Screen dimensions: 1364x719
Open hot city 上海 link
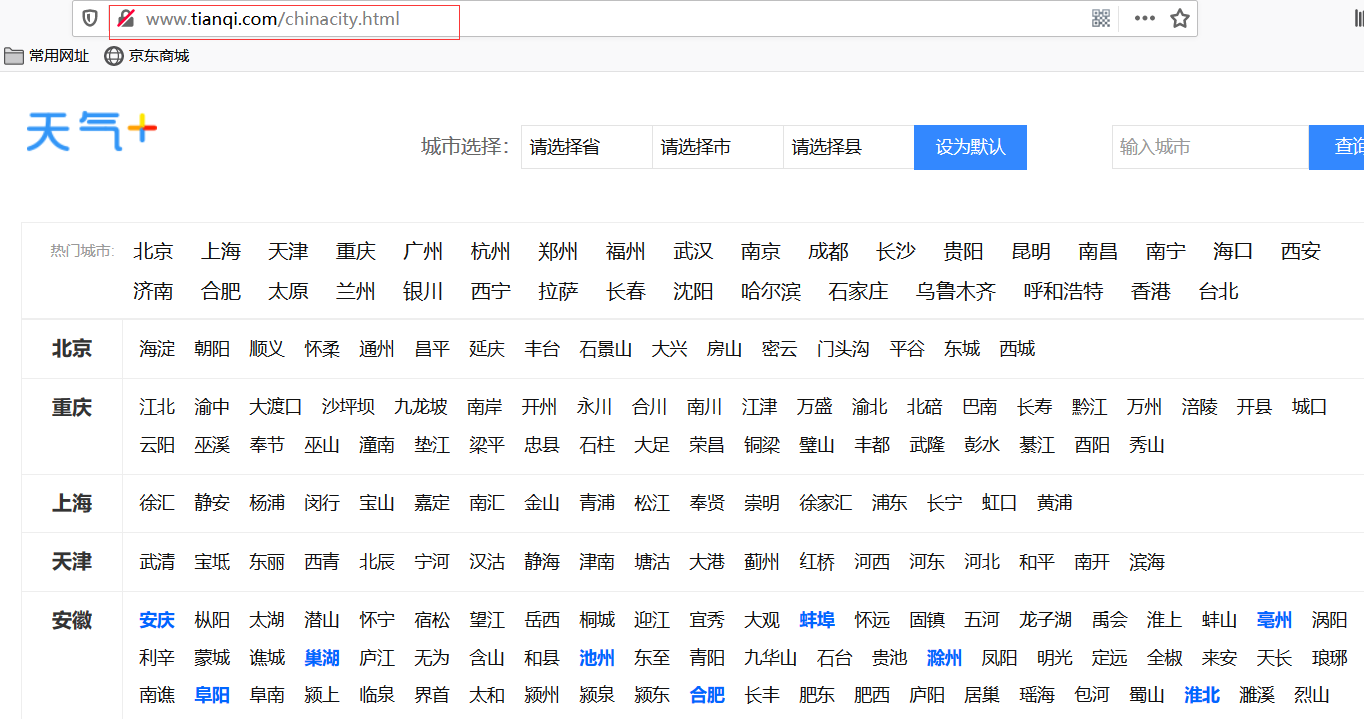[221, 251]
